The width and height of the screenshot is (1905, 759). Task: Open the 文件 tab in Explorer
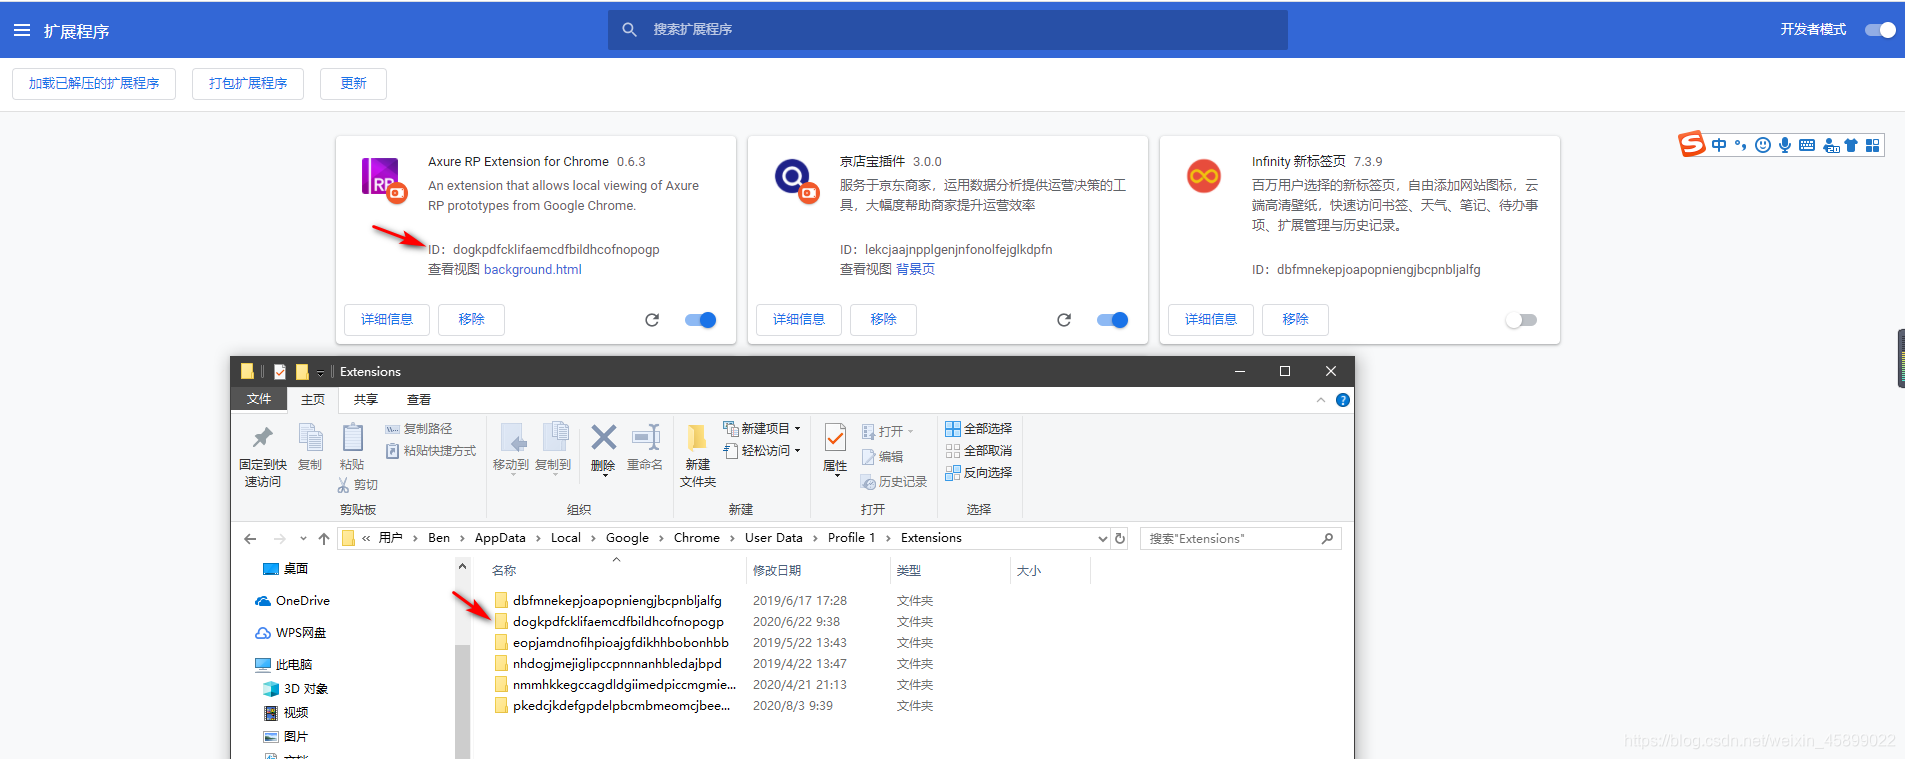coord(259,399)
